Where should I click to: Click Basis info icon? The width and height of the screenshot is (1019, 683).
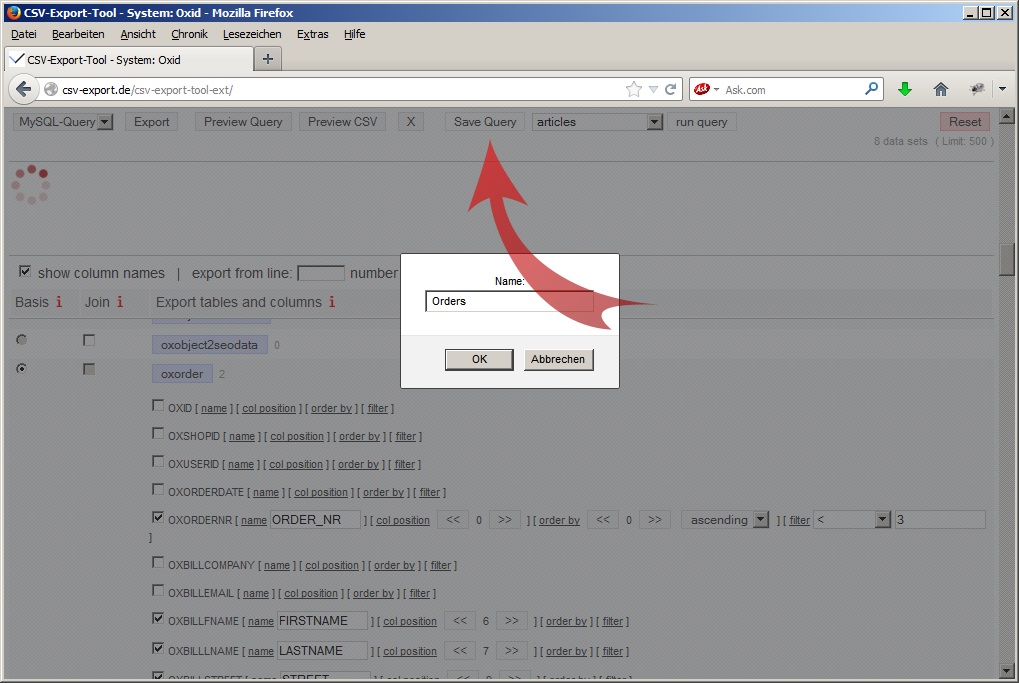(x=59, y=302)
